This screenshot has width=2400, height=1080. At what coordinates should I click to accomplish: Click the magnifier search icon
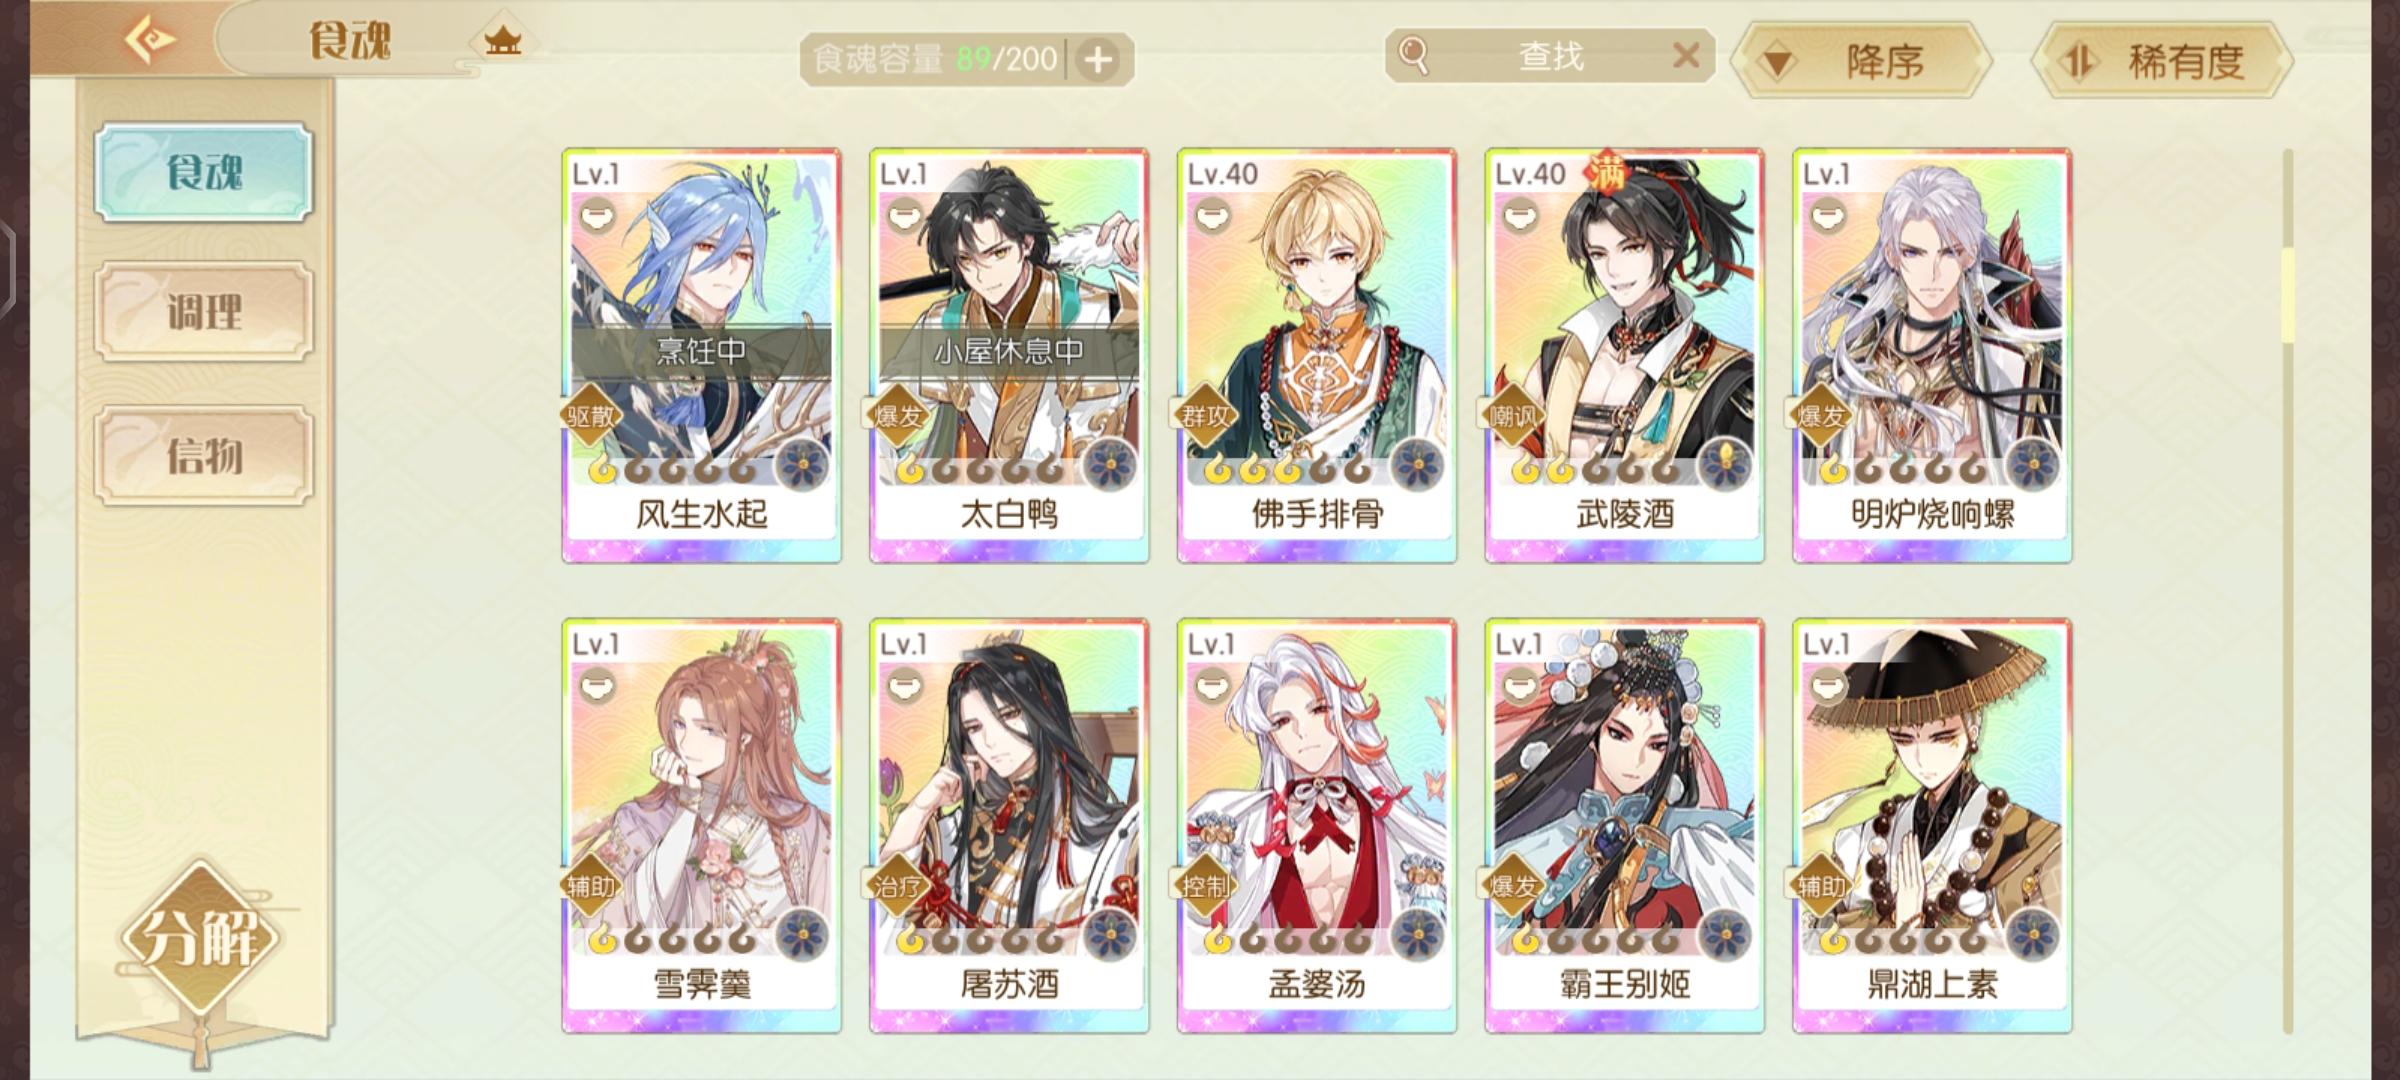[x=1413, y=55]
